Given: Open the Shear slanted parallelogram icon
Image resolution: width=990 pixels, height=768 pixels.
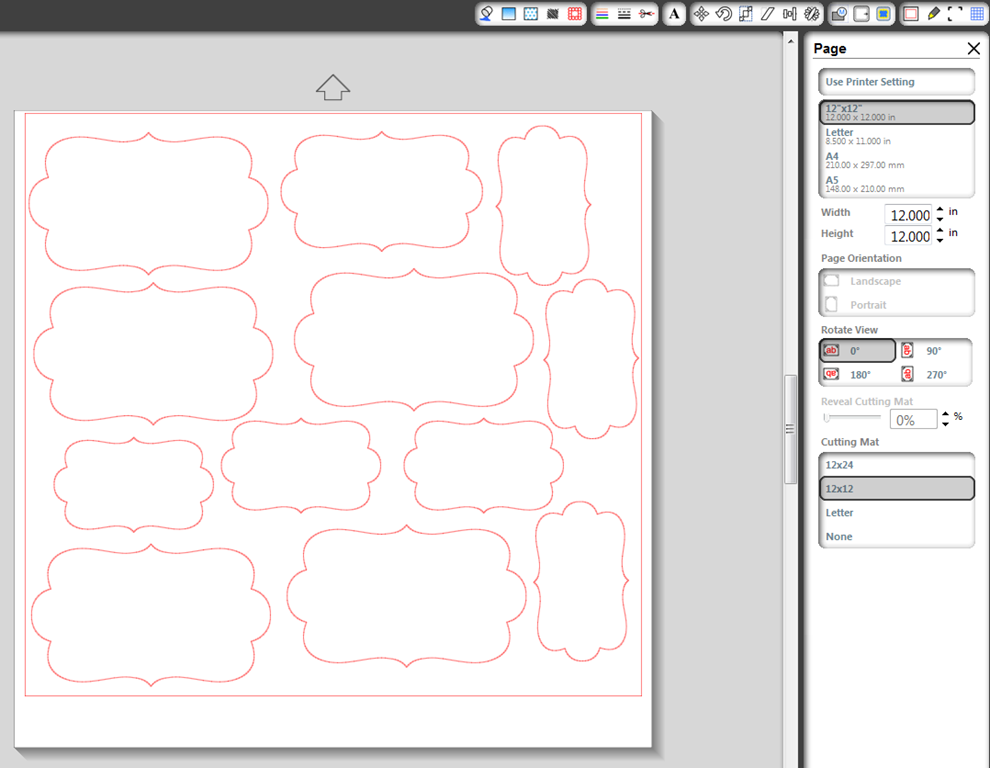Looking at the screenshot, I should pos(768,14).
